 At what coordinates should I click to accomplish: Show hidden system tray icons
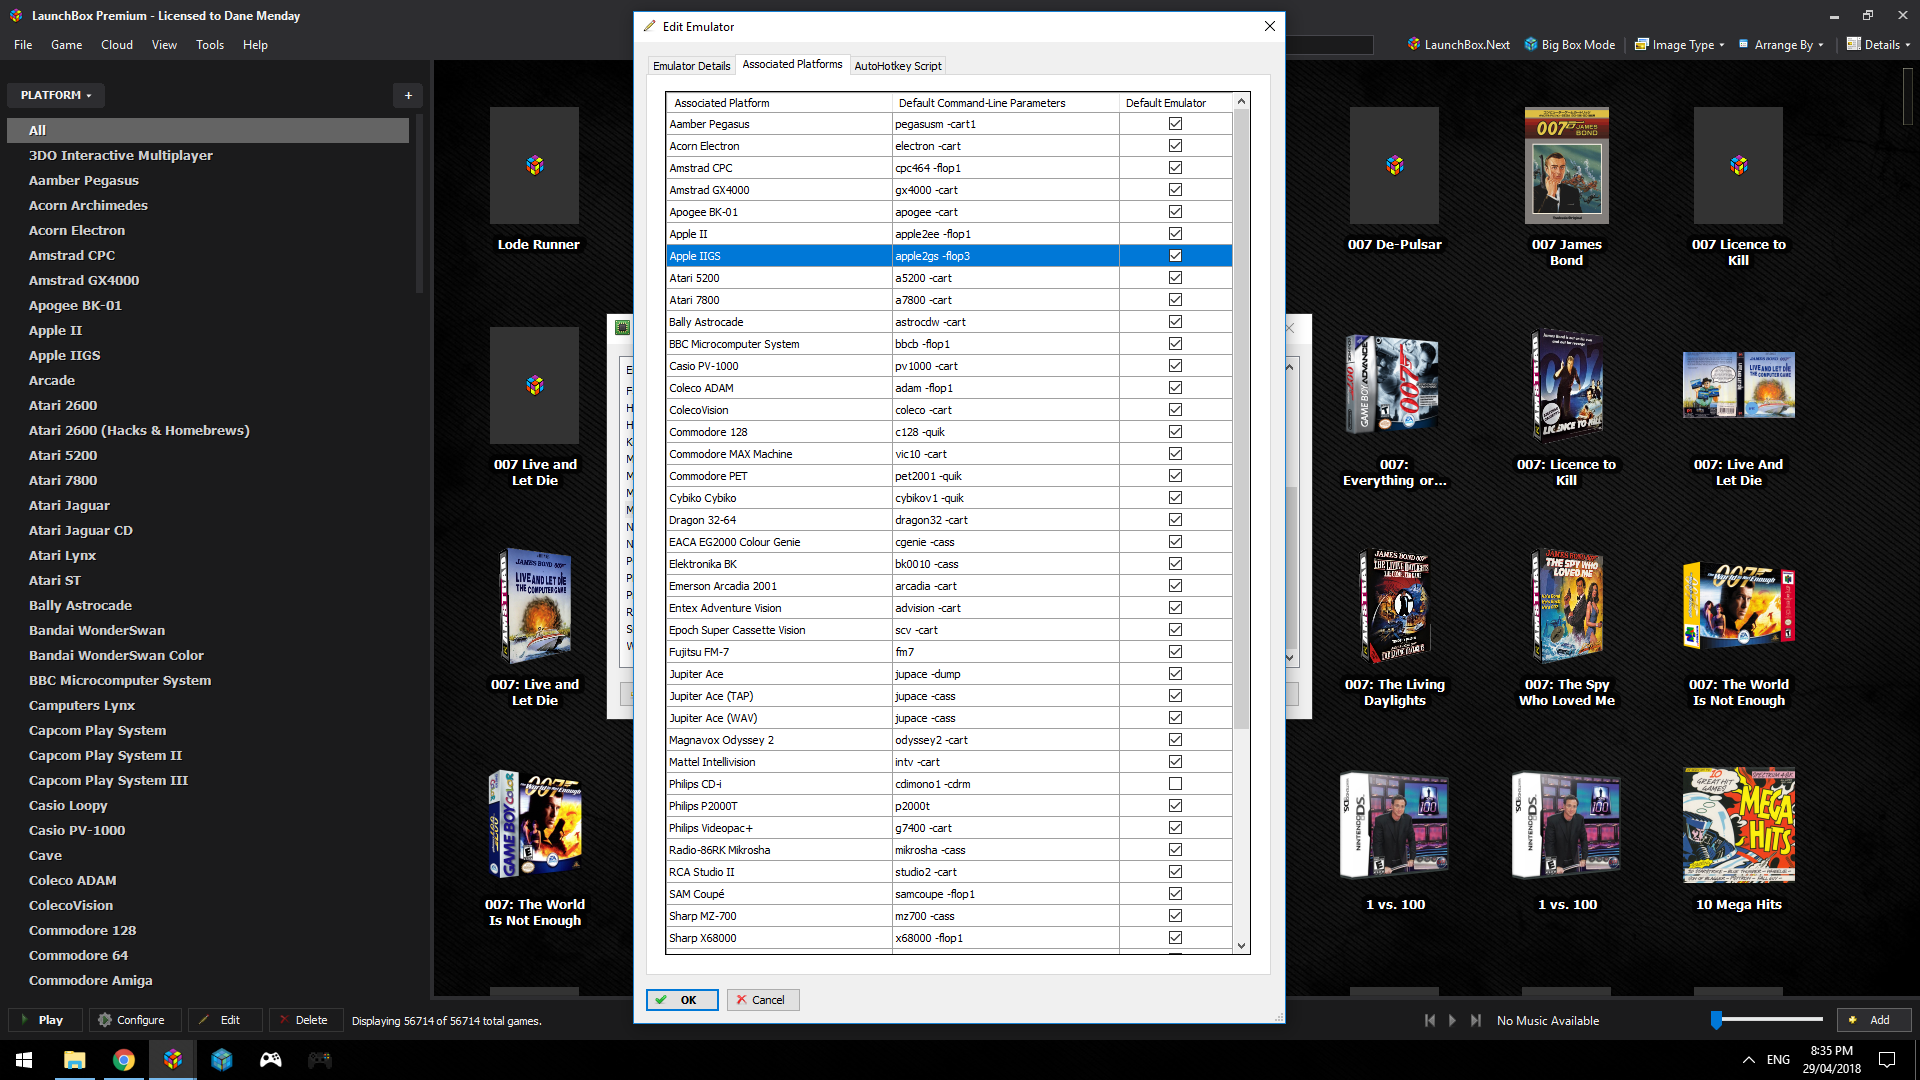(x=1748, y=1060)
